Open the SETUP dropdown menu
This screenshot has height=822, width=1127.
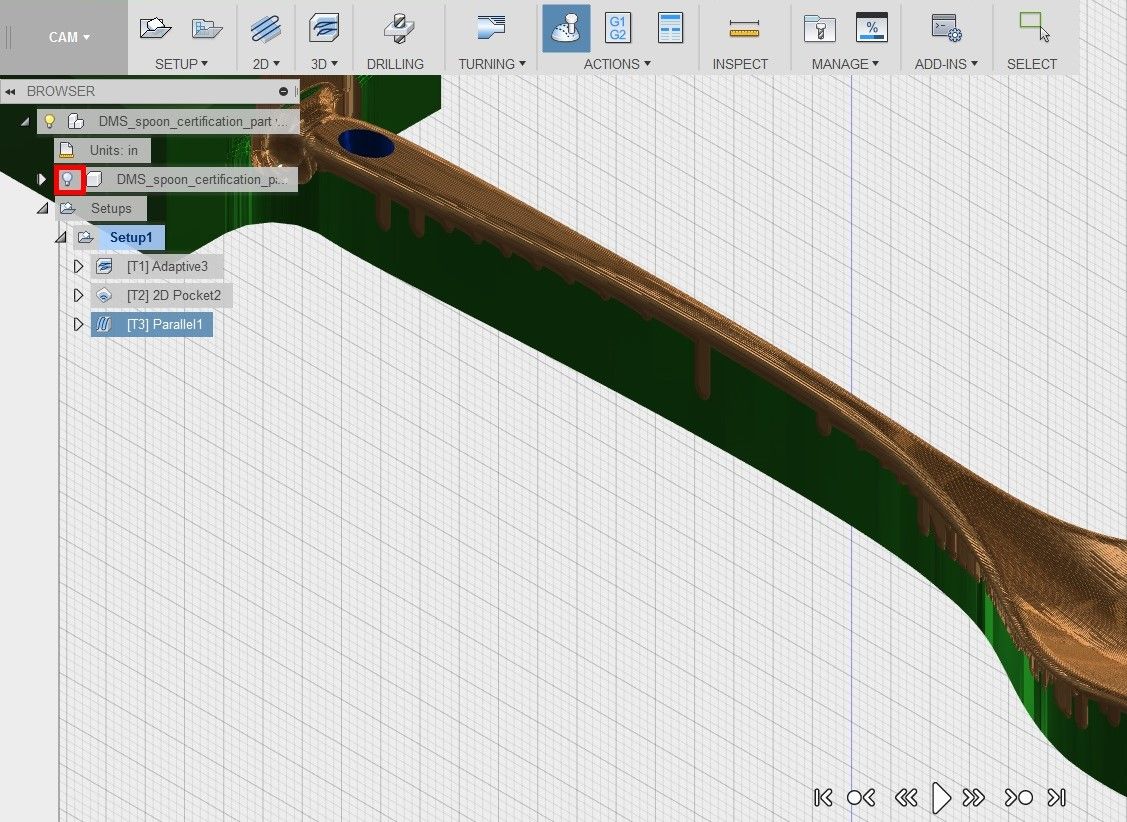coord(181,64)
